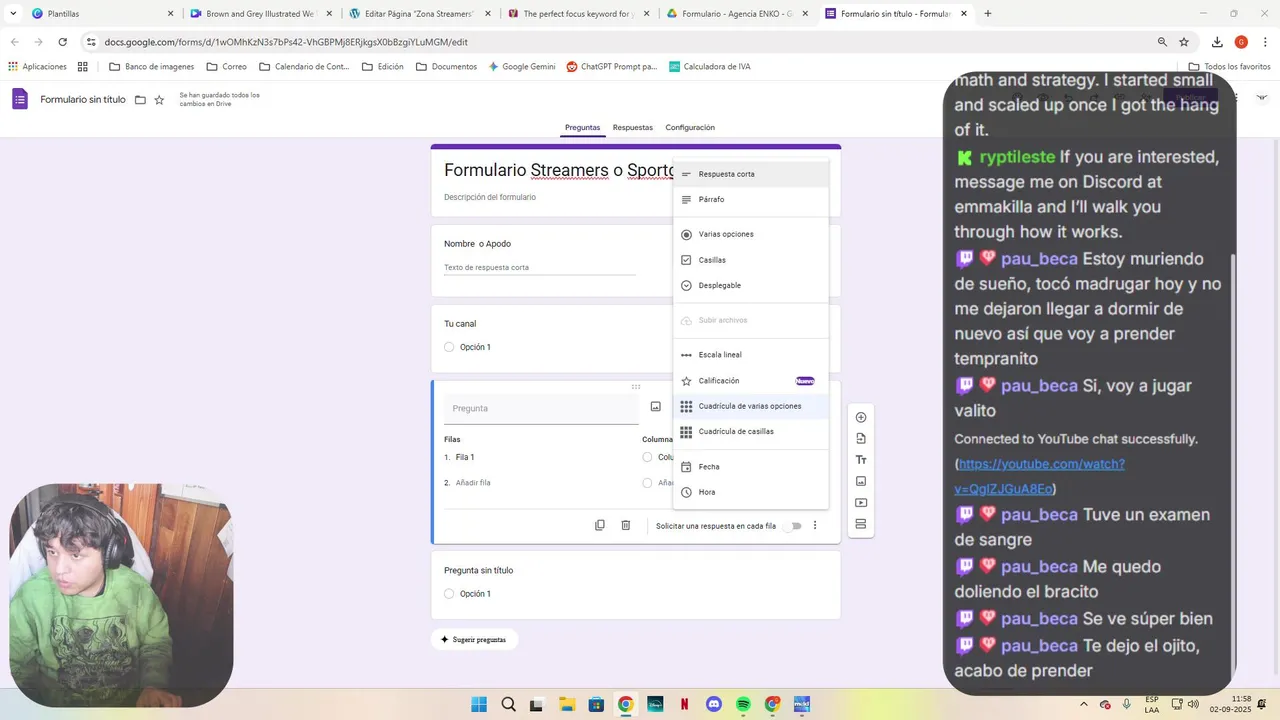Open File Explorer from the taskbar
The height and width of the screenshot is (720, 1280).
coord(566,704)
